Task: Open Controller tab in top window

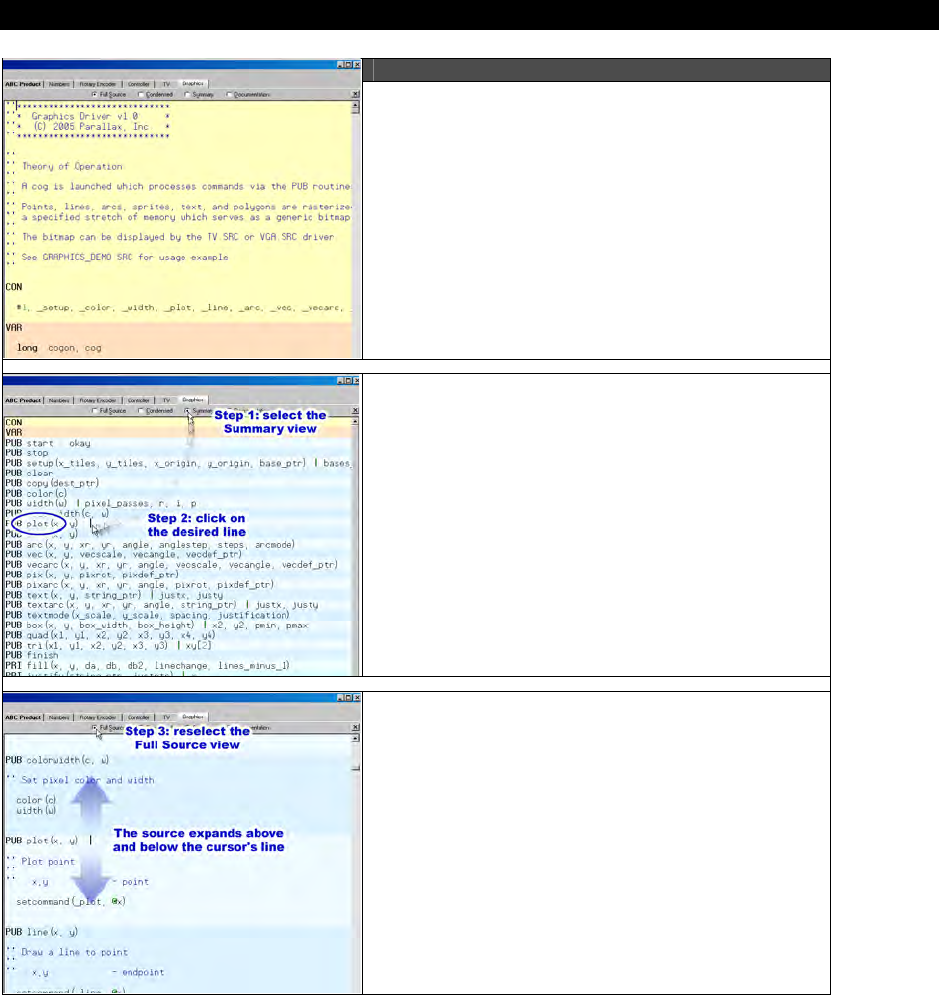Action: coord(138,84)
